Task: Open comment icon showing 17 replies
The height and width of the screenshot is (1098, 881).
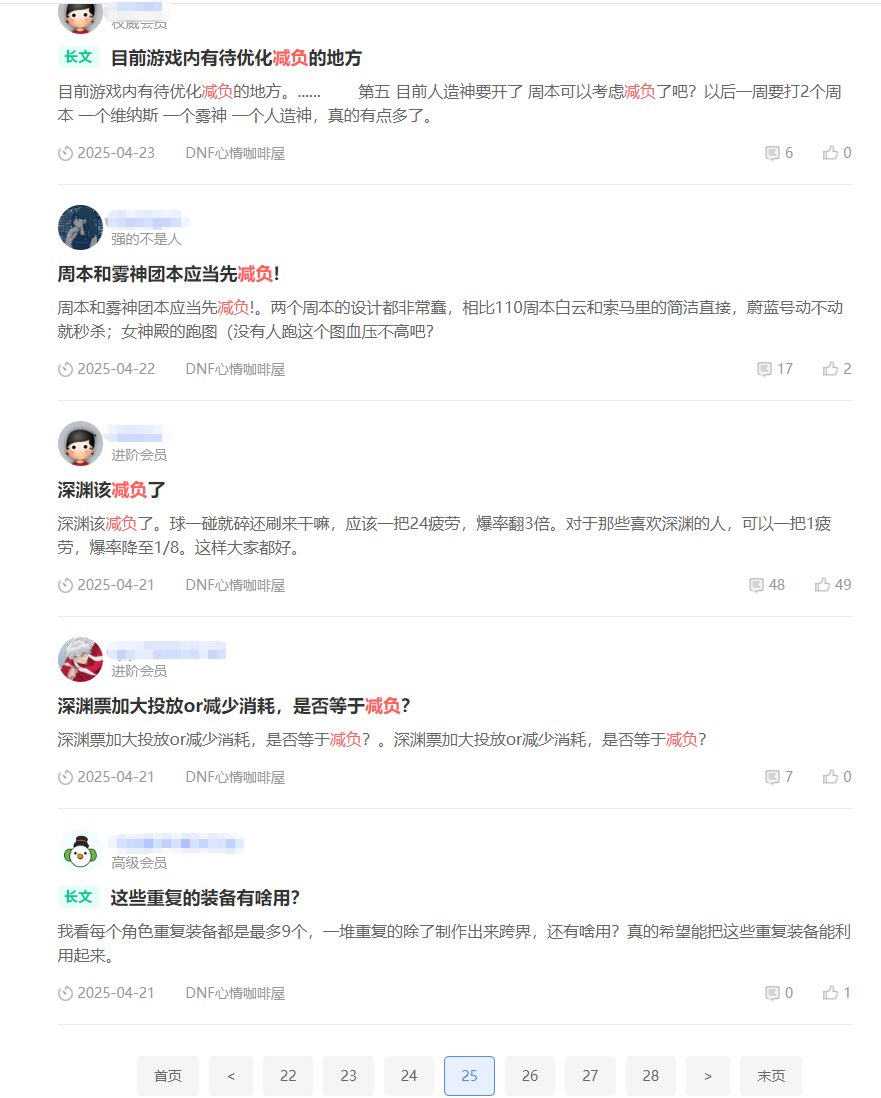Action: pyautogui.click(x=764, y=369)
